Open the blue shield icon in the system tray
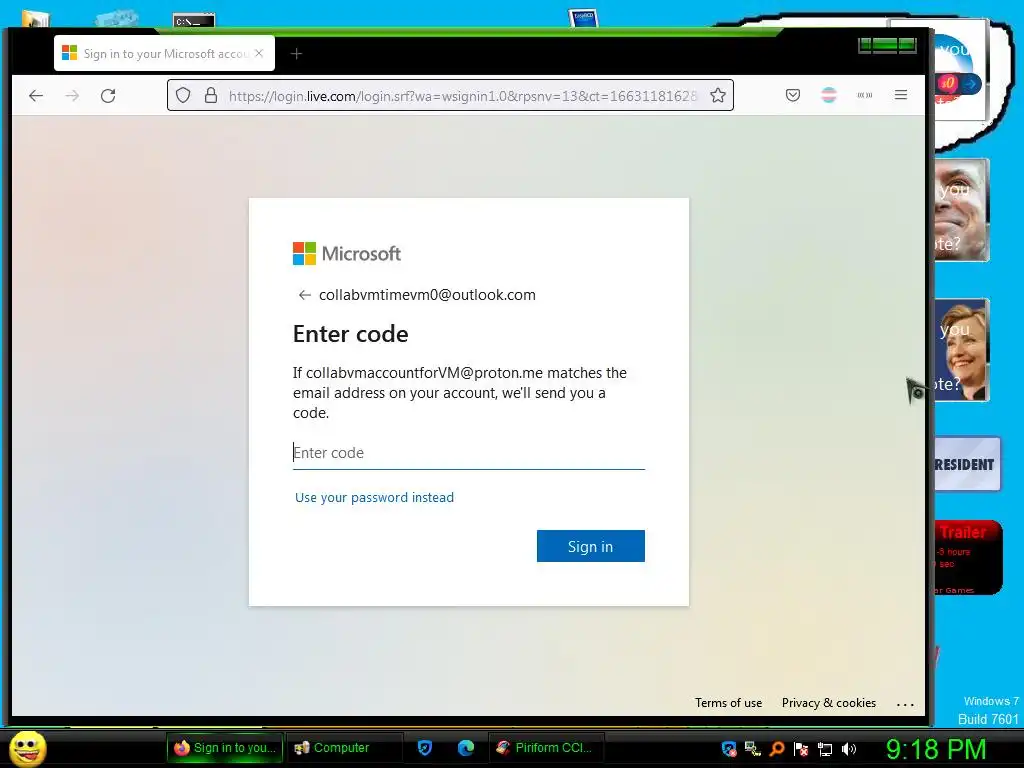1024x768 pixels. (x=729, y=749)
